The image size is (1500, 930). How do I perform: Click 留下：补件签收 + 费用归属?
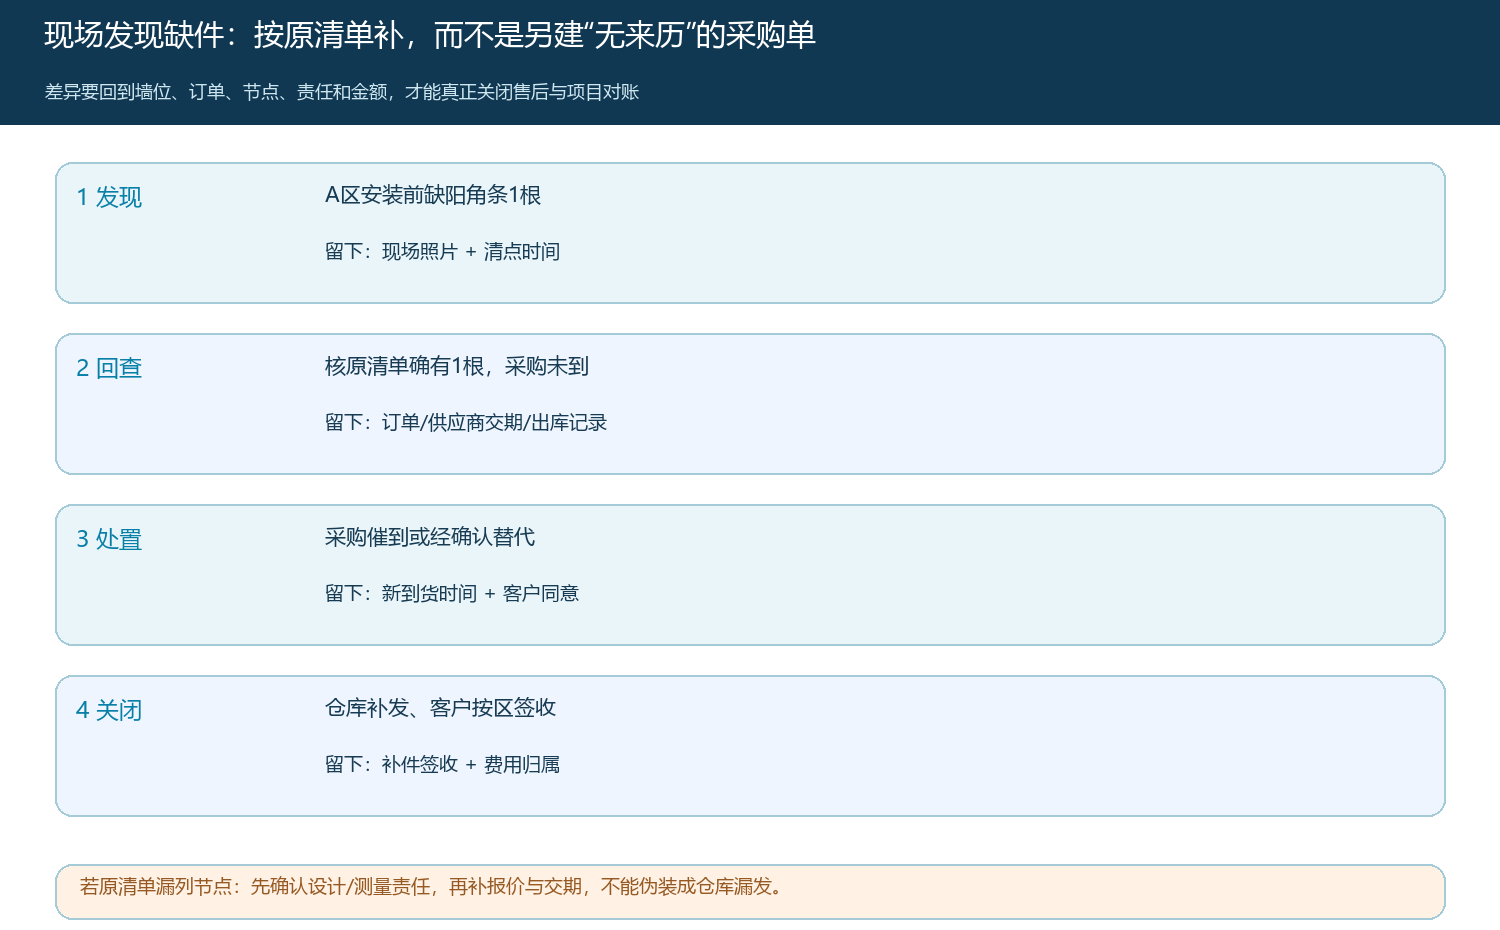442,764
